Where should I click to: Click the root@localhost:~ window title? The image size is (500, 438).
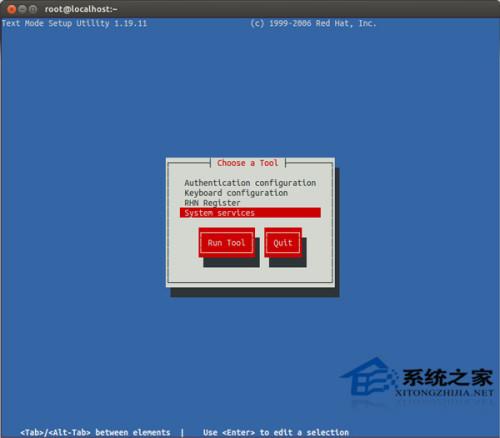81,9
